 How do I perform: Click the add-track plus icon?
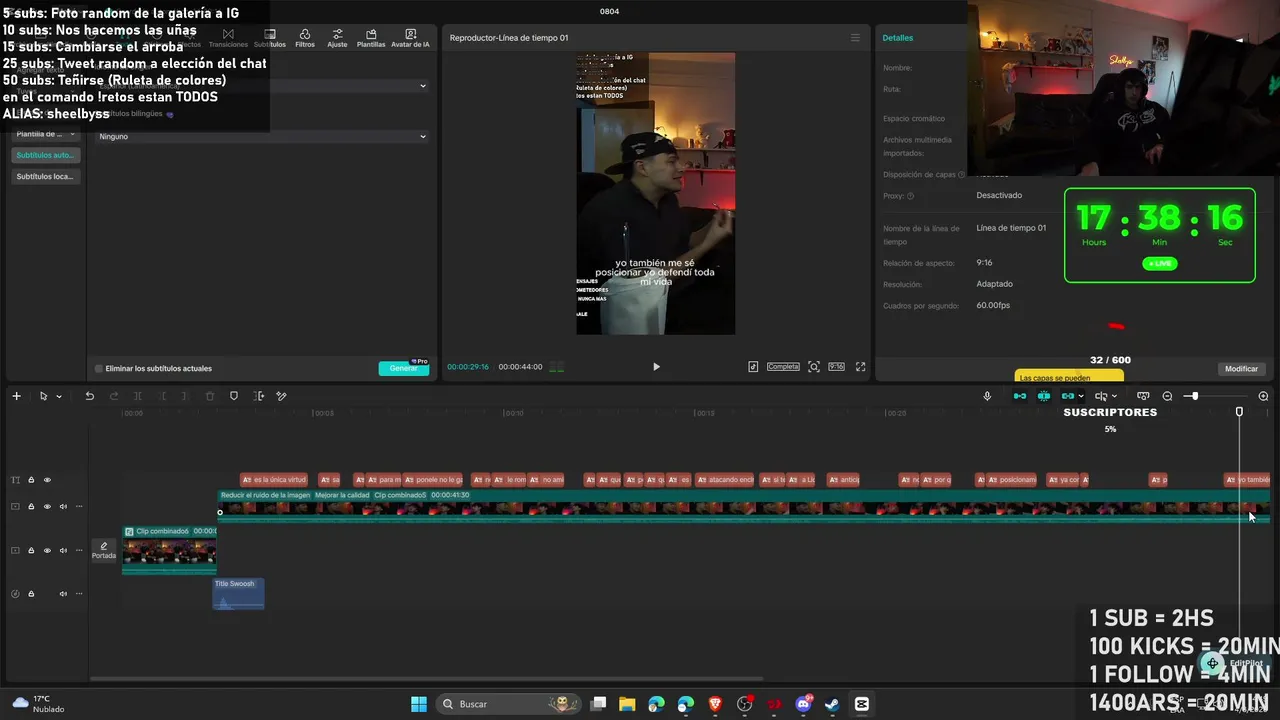[x=16, y=396]
